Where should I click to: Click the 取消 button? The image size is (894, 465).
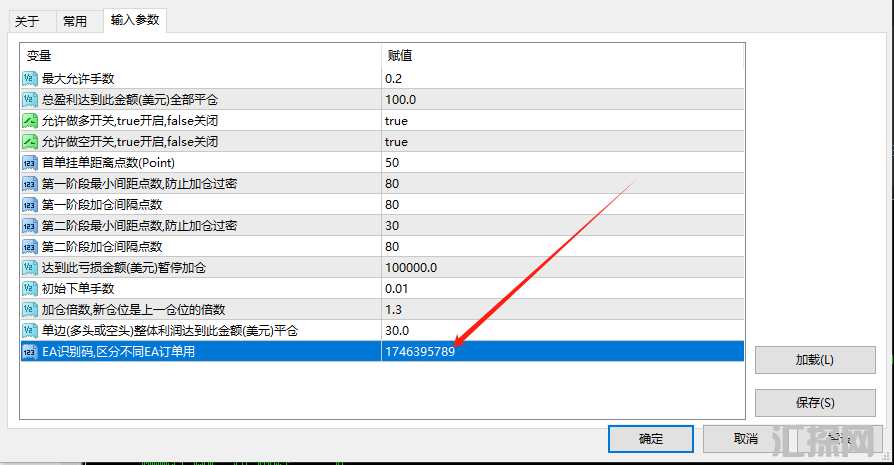(746, 439)
